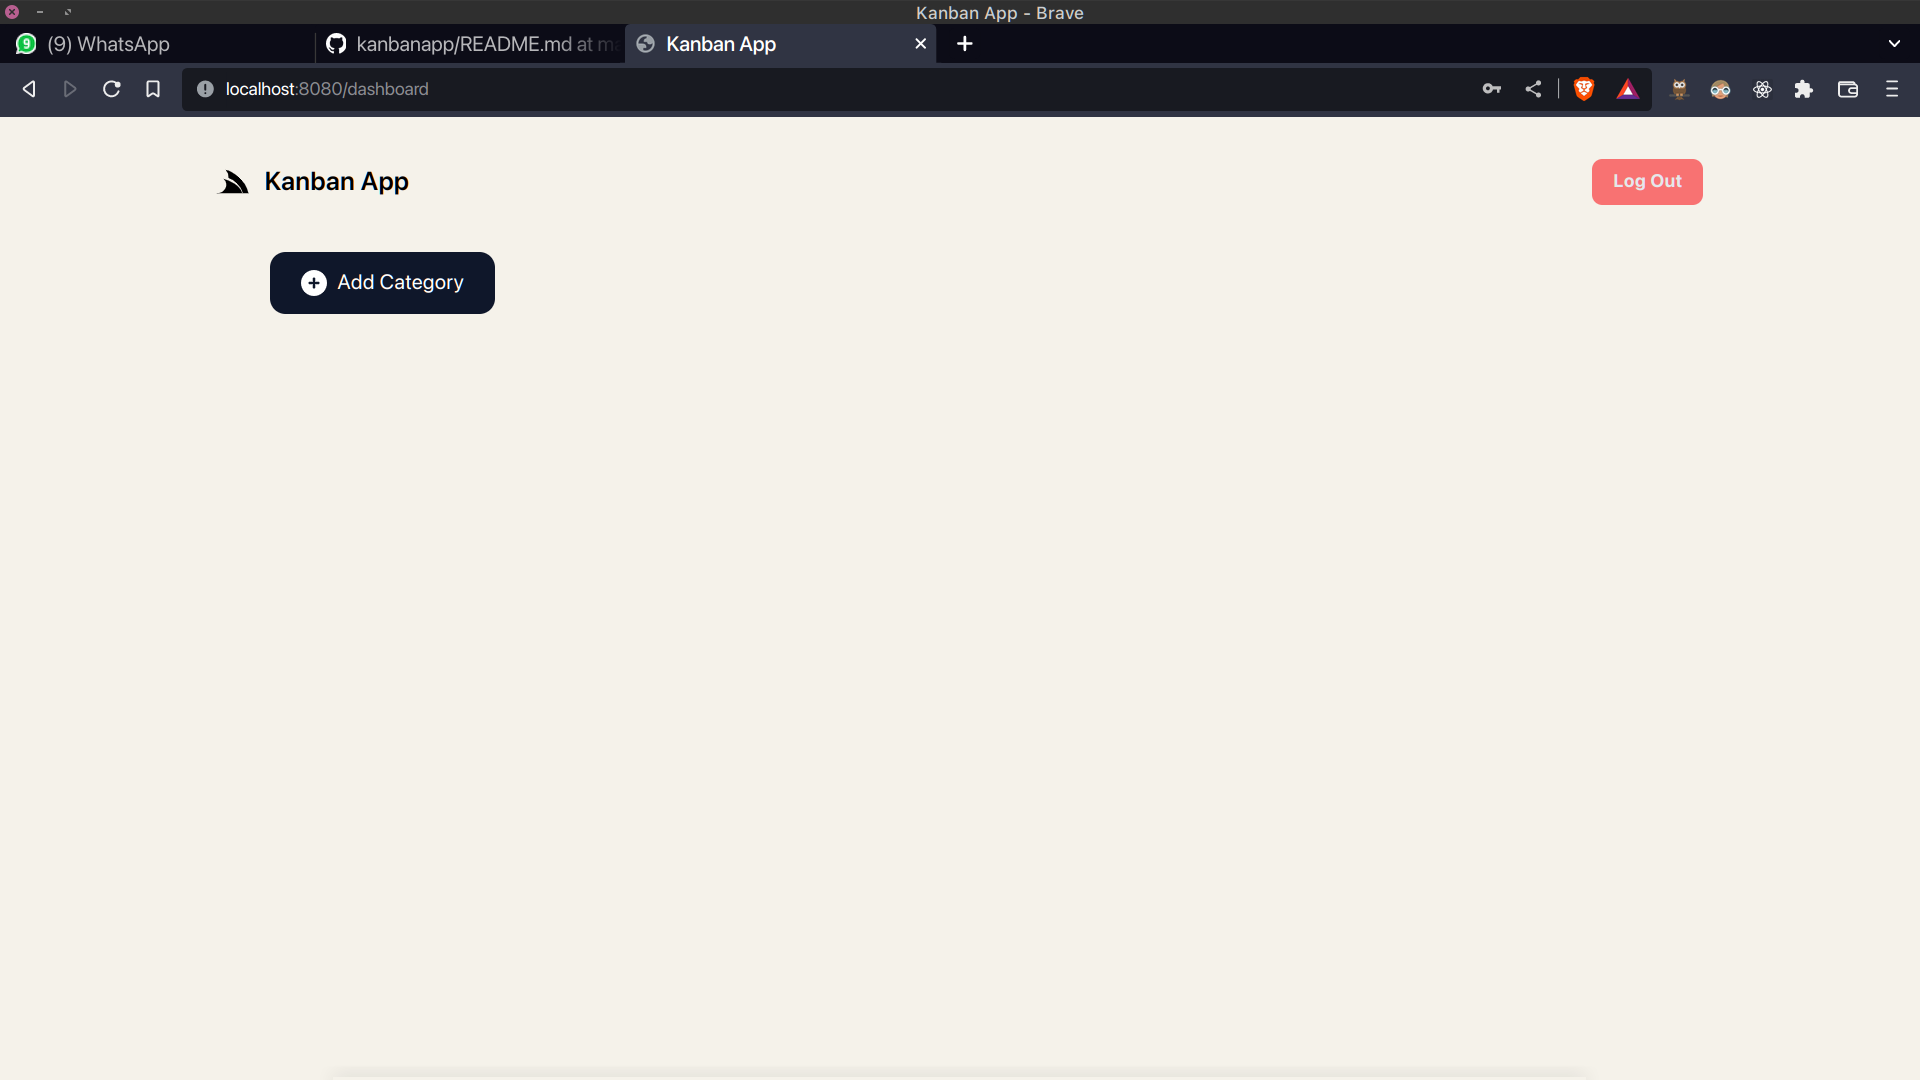Click the Brave Shields lion icon
The height and width of the screenshot is (1080, 1920).
click(x=1584, y=89)
